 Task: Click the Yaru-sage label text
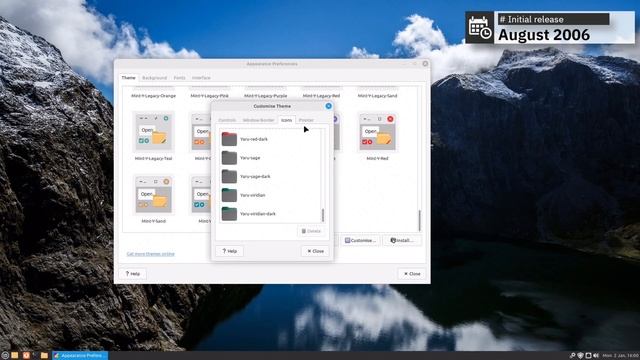click(x=250, y=158)
